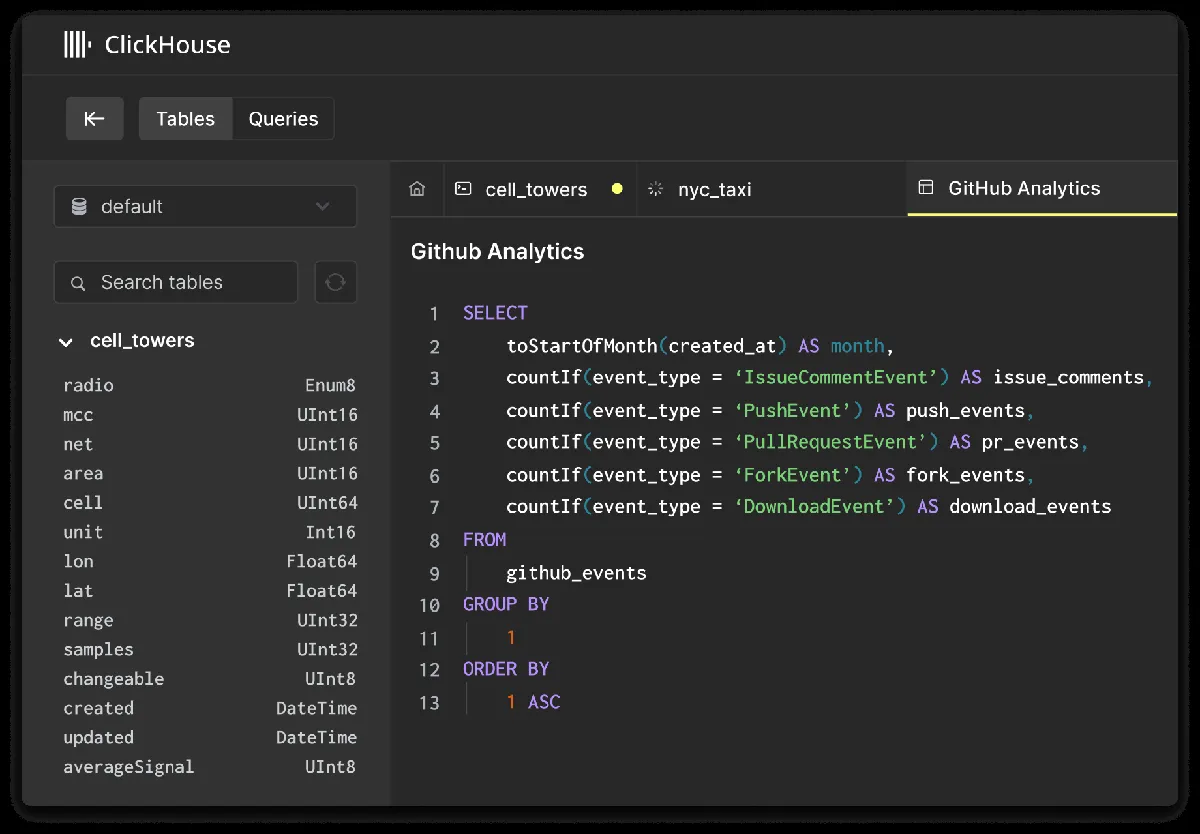Click the database icon in the selector
This screenshot has width=1200, height=834.
pyautogui.click(x=79, y=206)
